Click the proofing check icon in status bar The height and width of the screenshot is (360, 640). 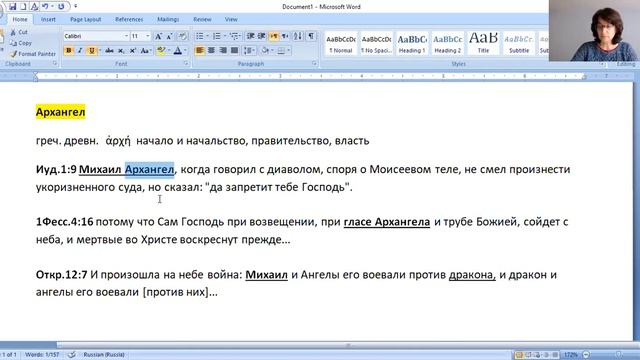(72, 354)
